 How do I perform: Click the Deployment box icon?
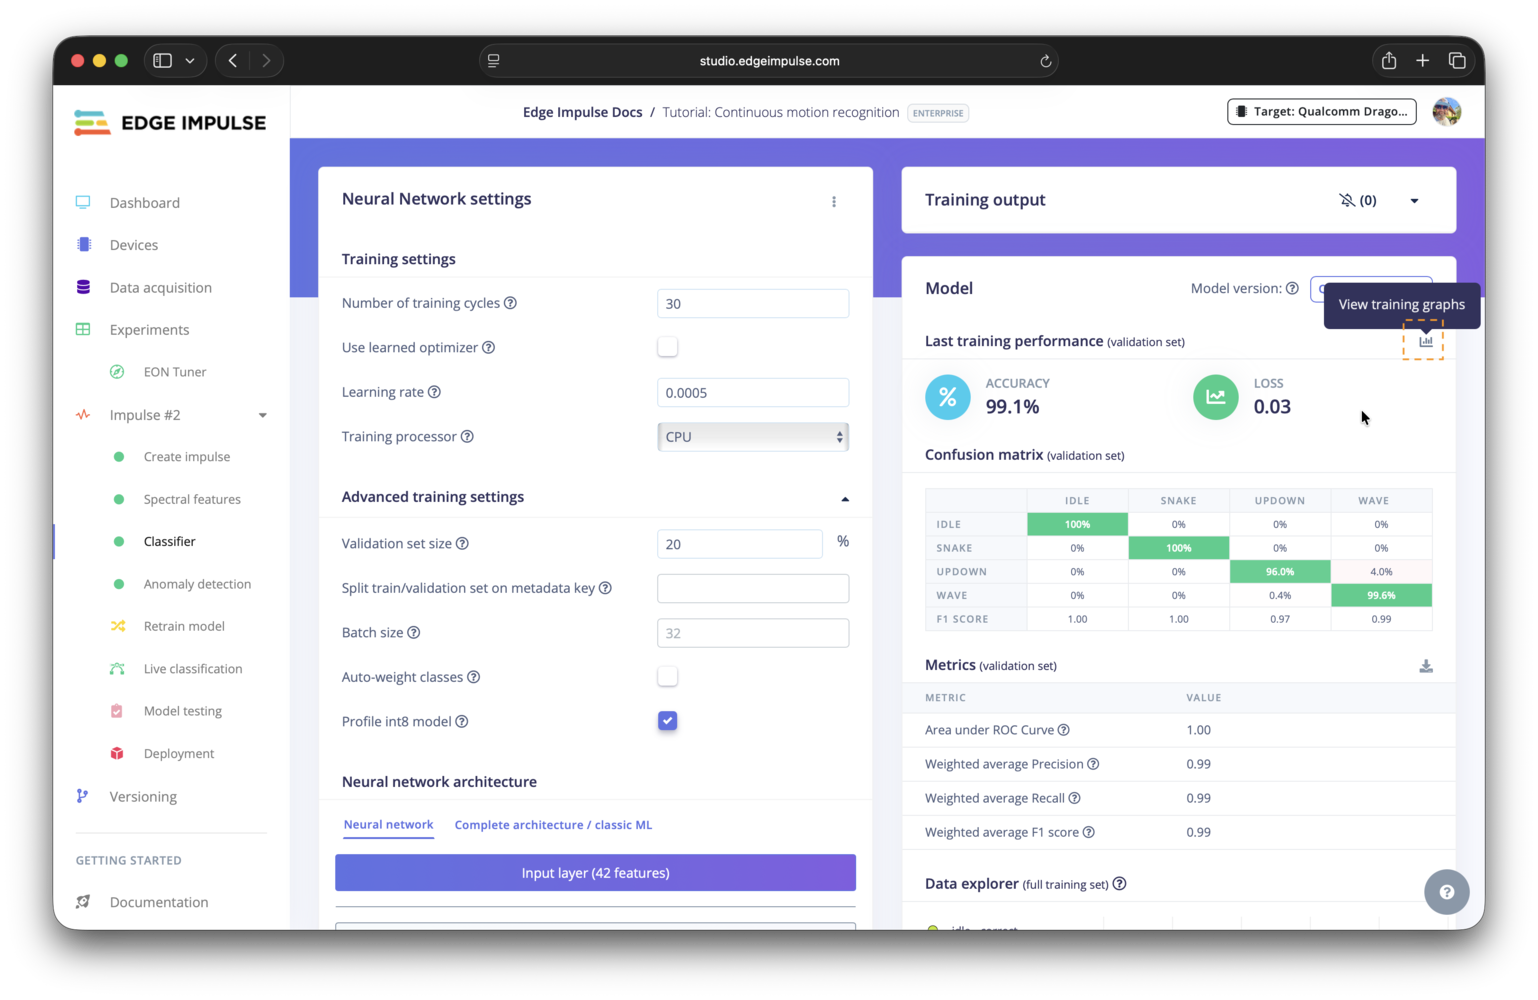[117, 753]
